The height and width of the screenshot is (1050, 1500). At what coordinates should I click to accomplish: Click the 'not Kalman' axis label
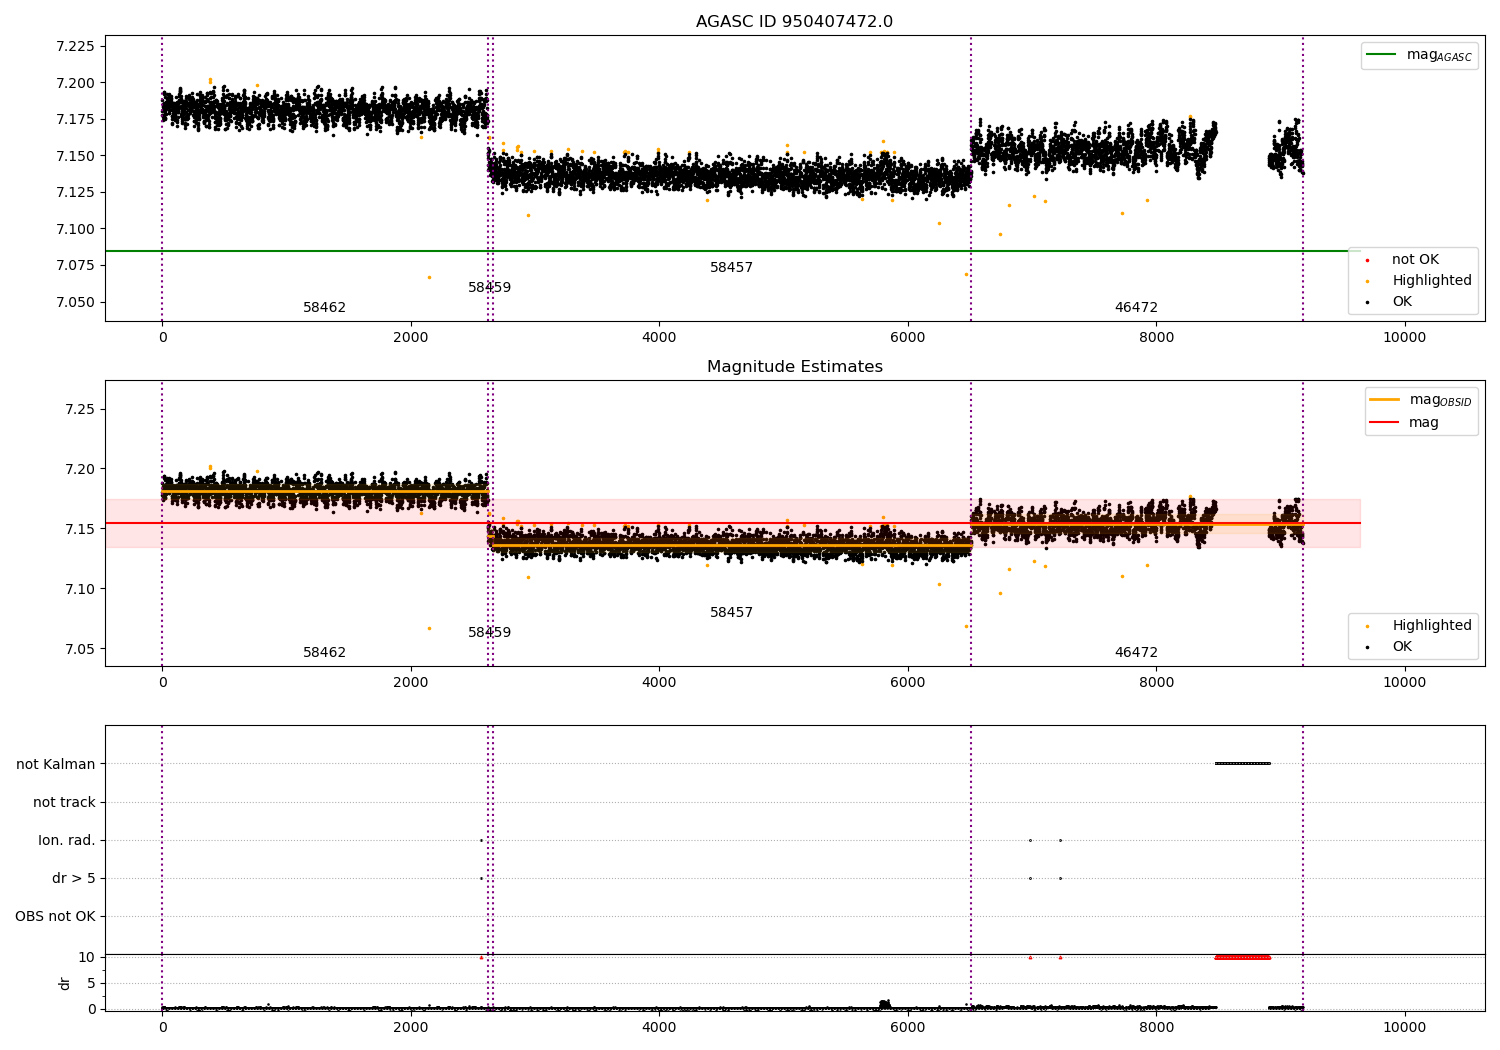coord(56,764)
